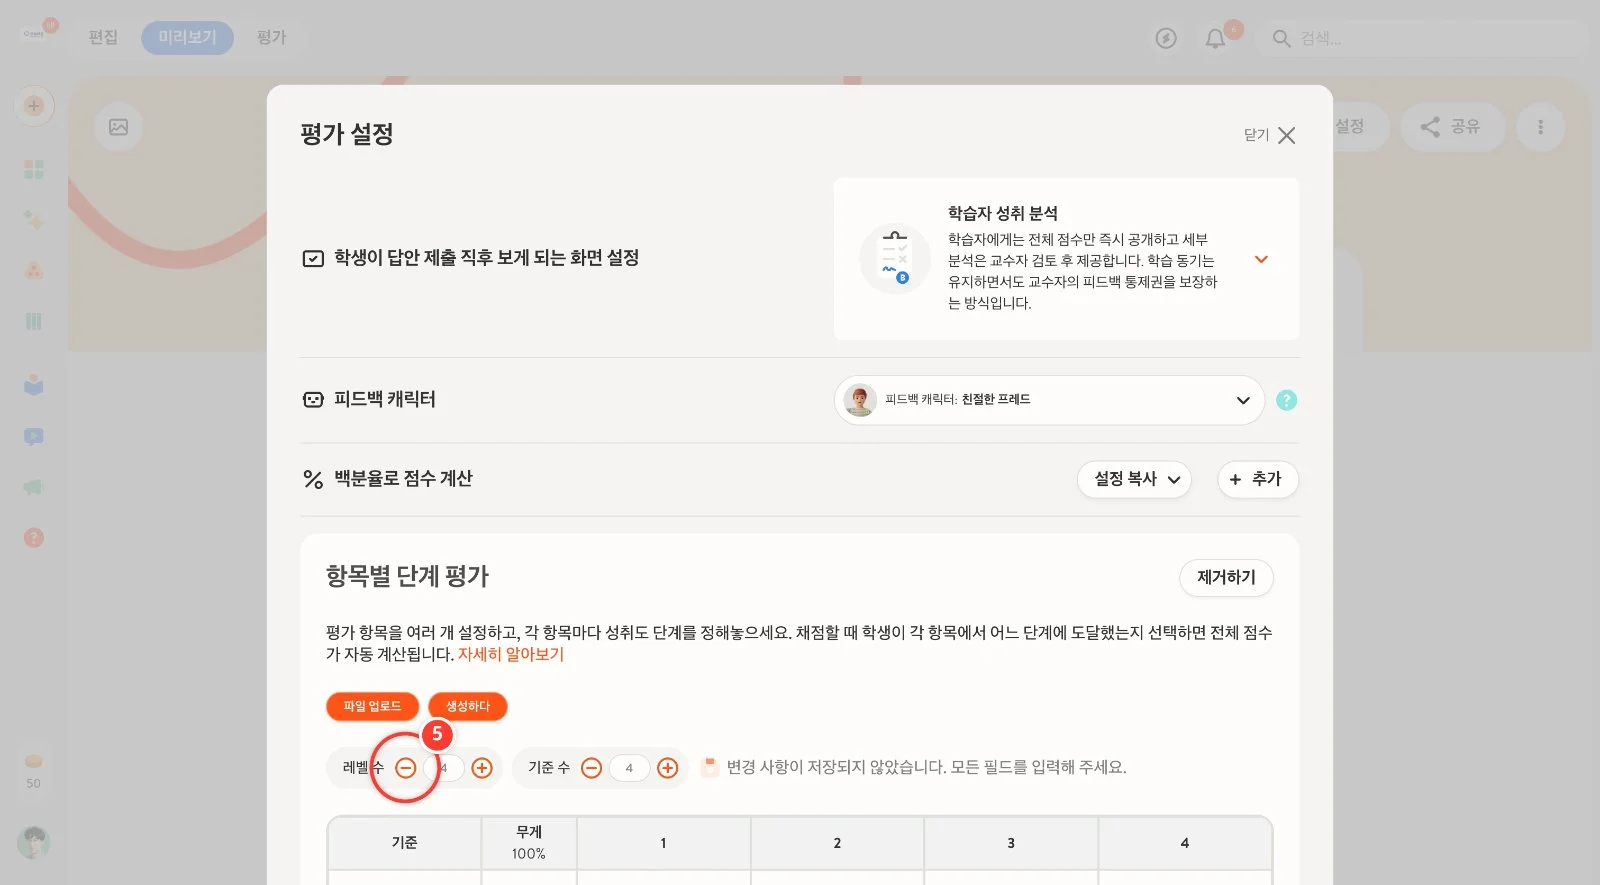
Task: Open the three-dot more options menu
Action: pyautogui.click(x=1540, y=127)
